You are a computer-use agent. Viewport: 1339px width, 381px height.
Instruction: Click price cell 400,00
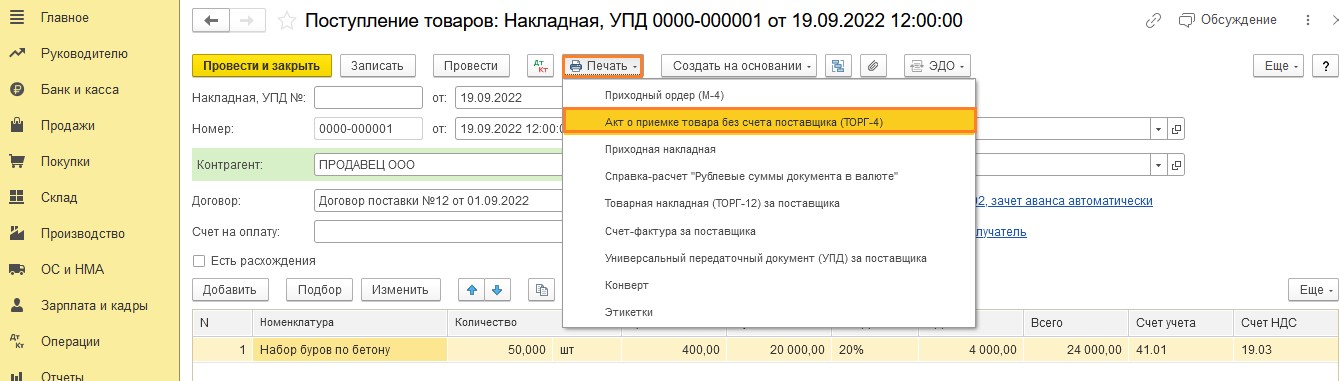(674, 349)
